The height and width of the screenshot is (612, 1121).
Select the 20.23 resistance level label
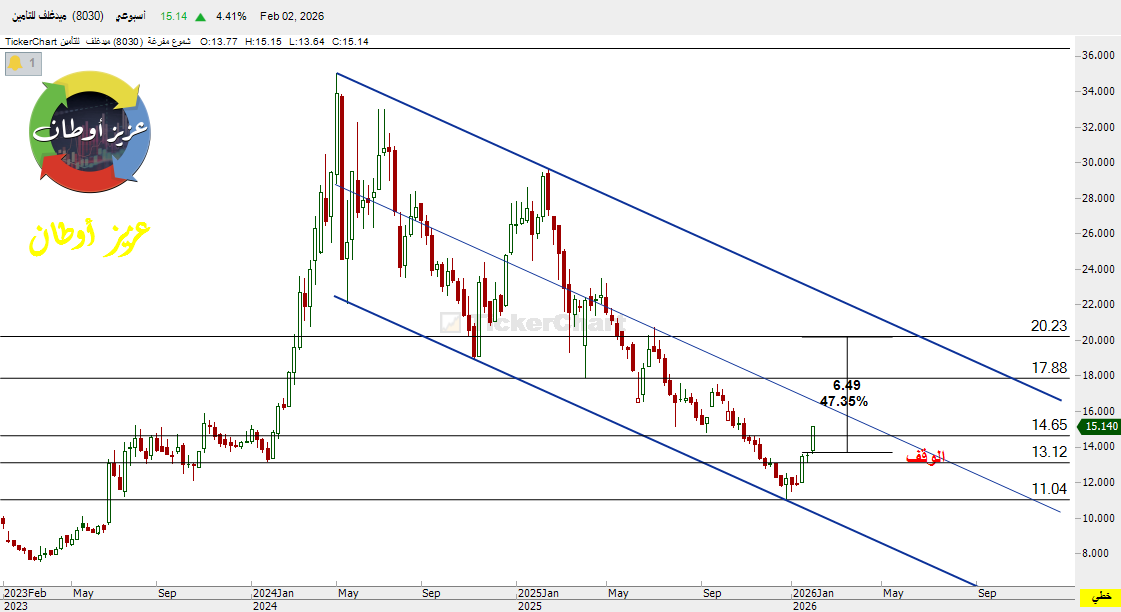(1049, 326)
